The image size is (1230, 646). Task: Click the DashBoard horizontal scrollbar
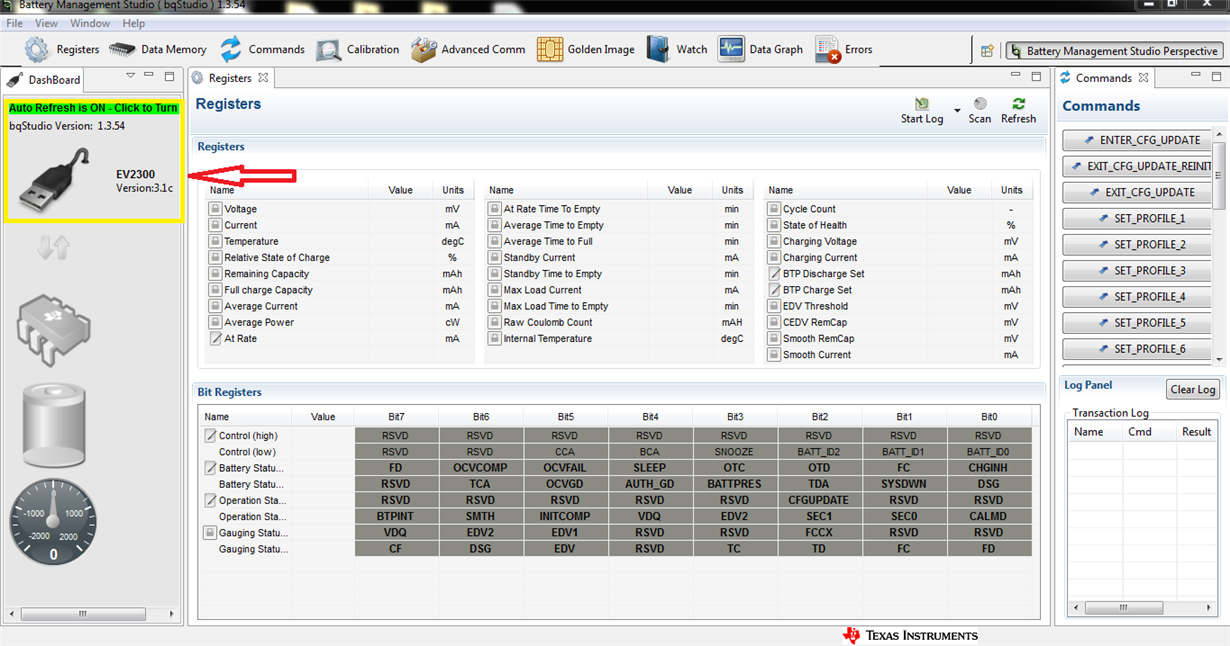(92, 614)
